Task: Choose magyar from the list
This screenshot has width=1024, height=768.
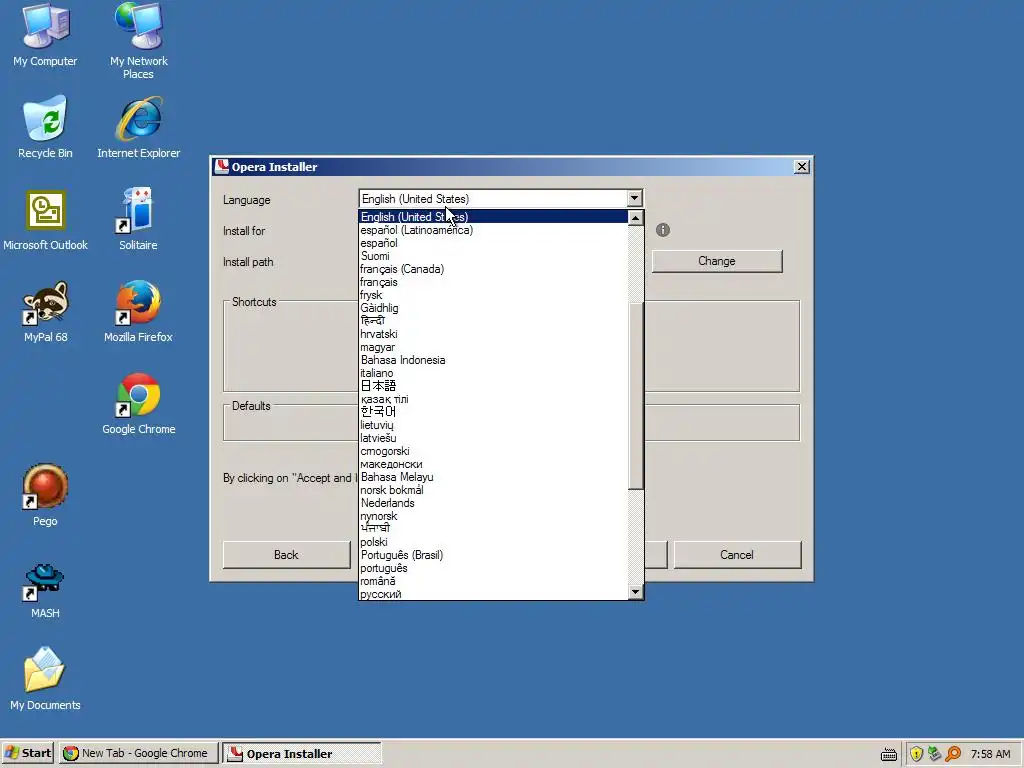Action: point(493,347)
